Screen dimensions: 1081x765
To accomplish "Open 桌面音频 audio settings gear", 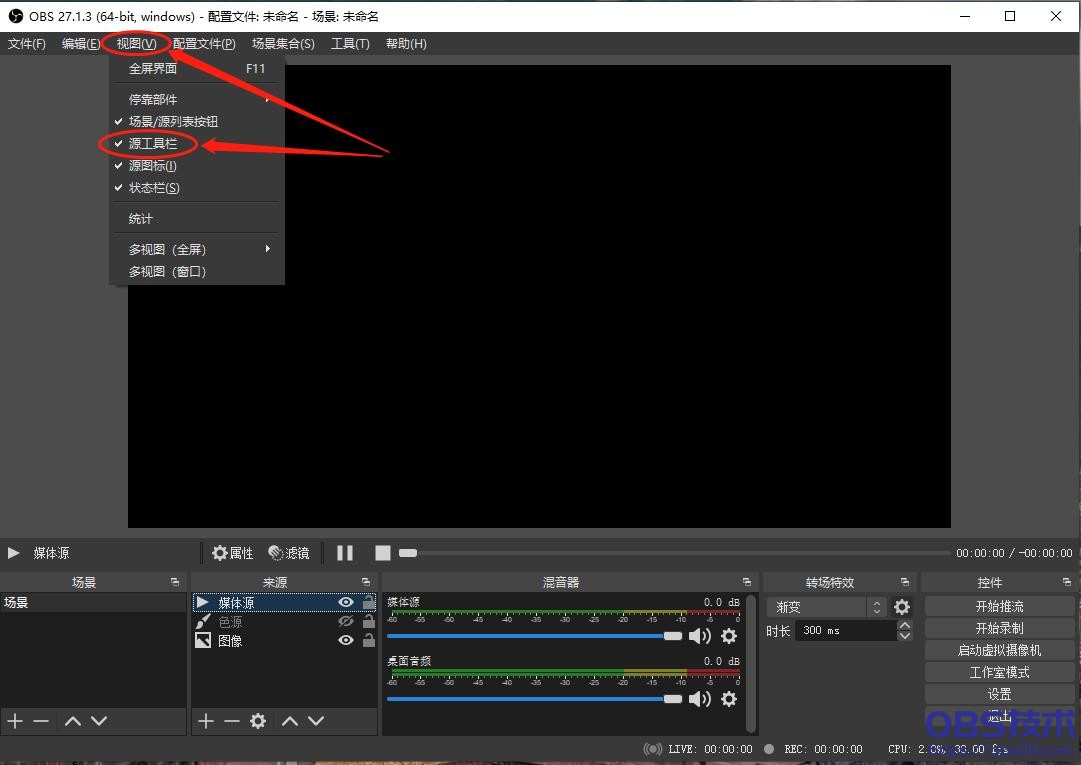I will click(729, 699).
